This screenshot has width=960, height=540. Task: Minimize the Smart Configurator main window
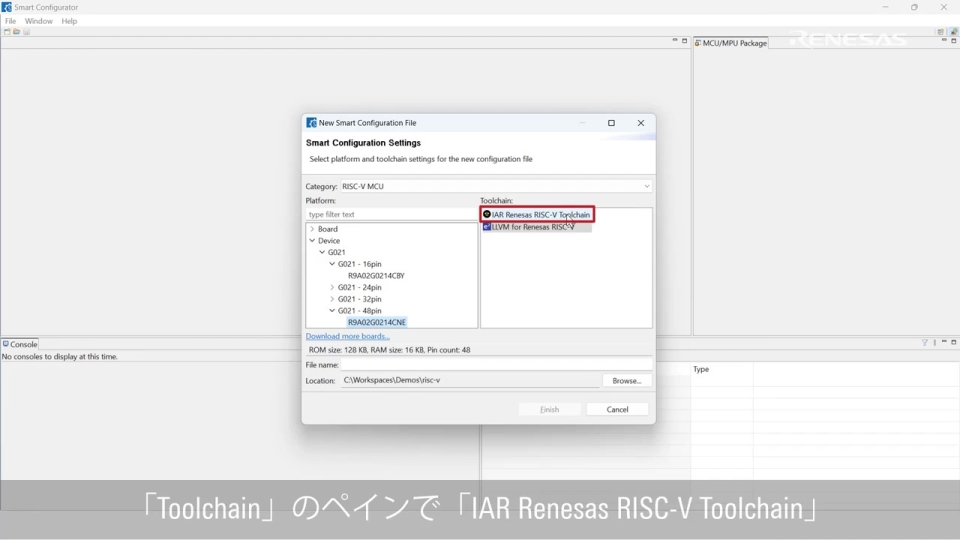pos(885,7)
